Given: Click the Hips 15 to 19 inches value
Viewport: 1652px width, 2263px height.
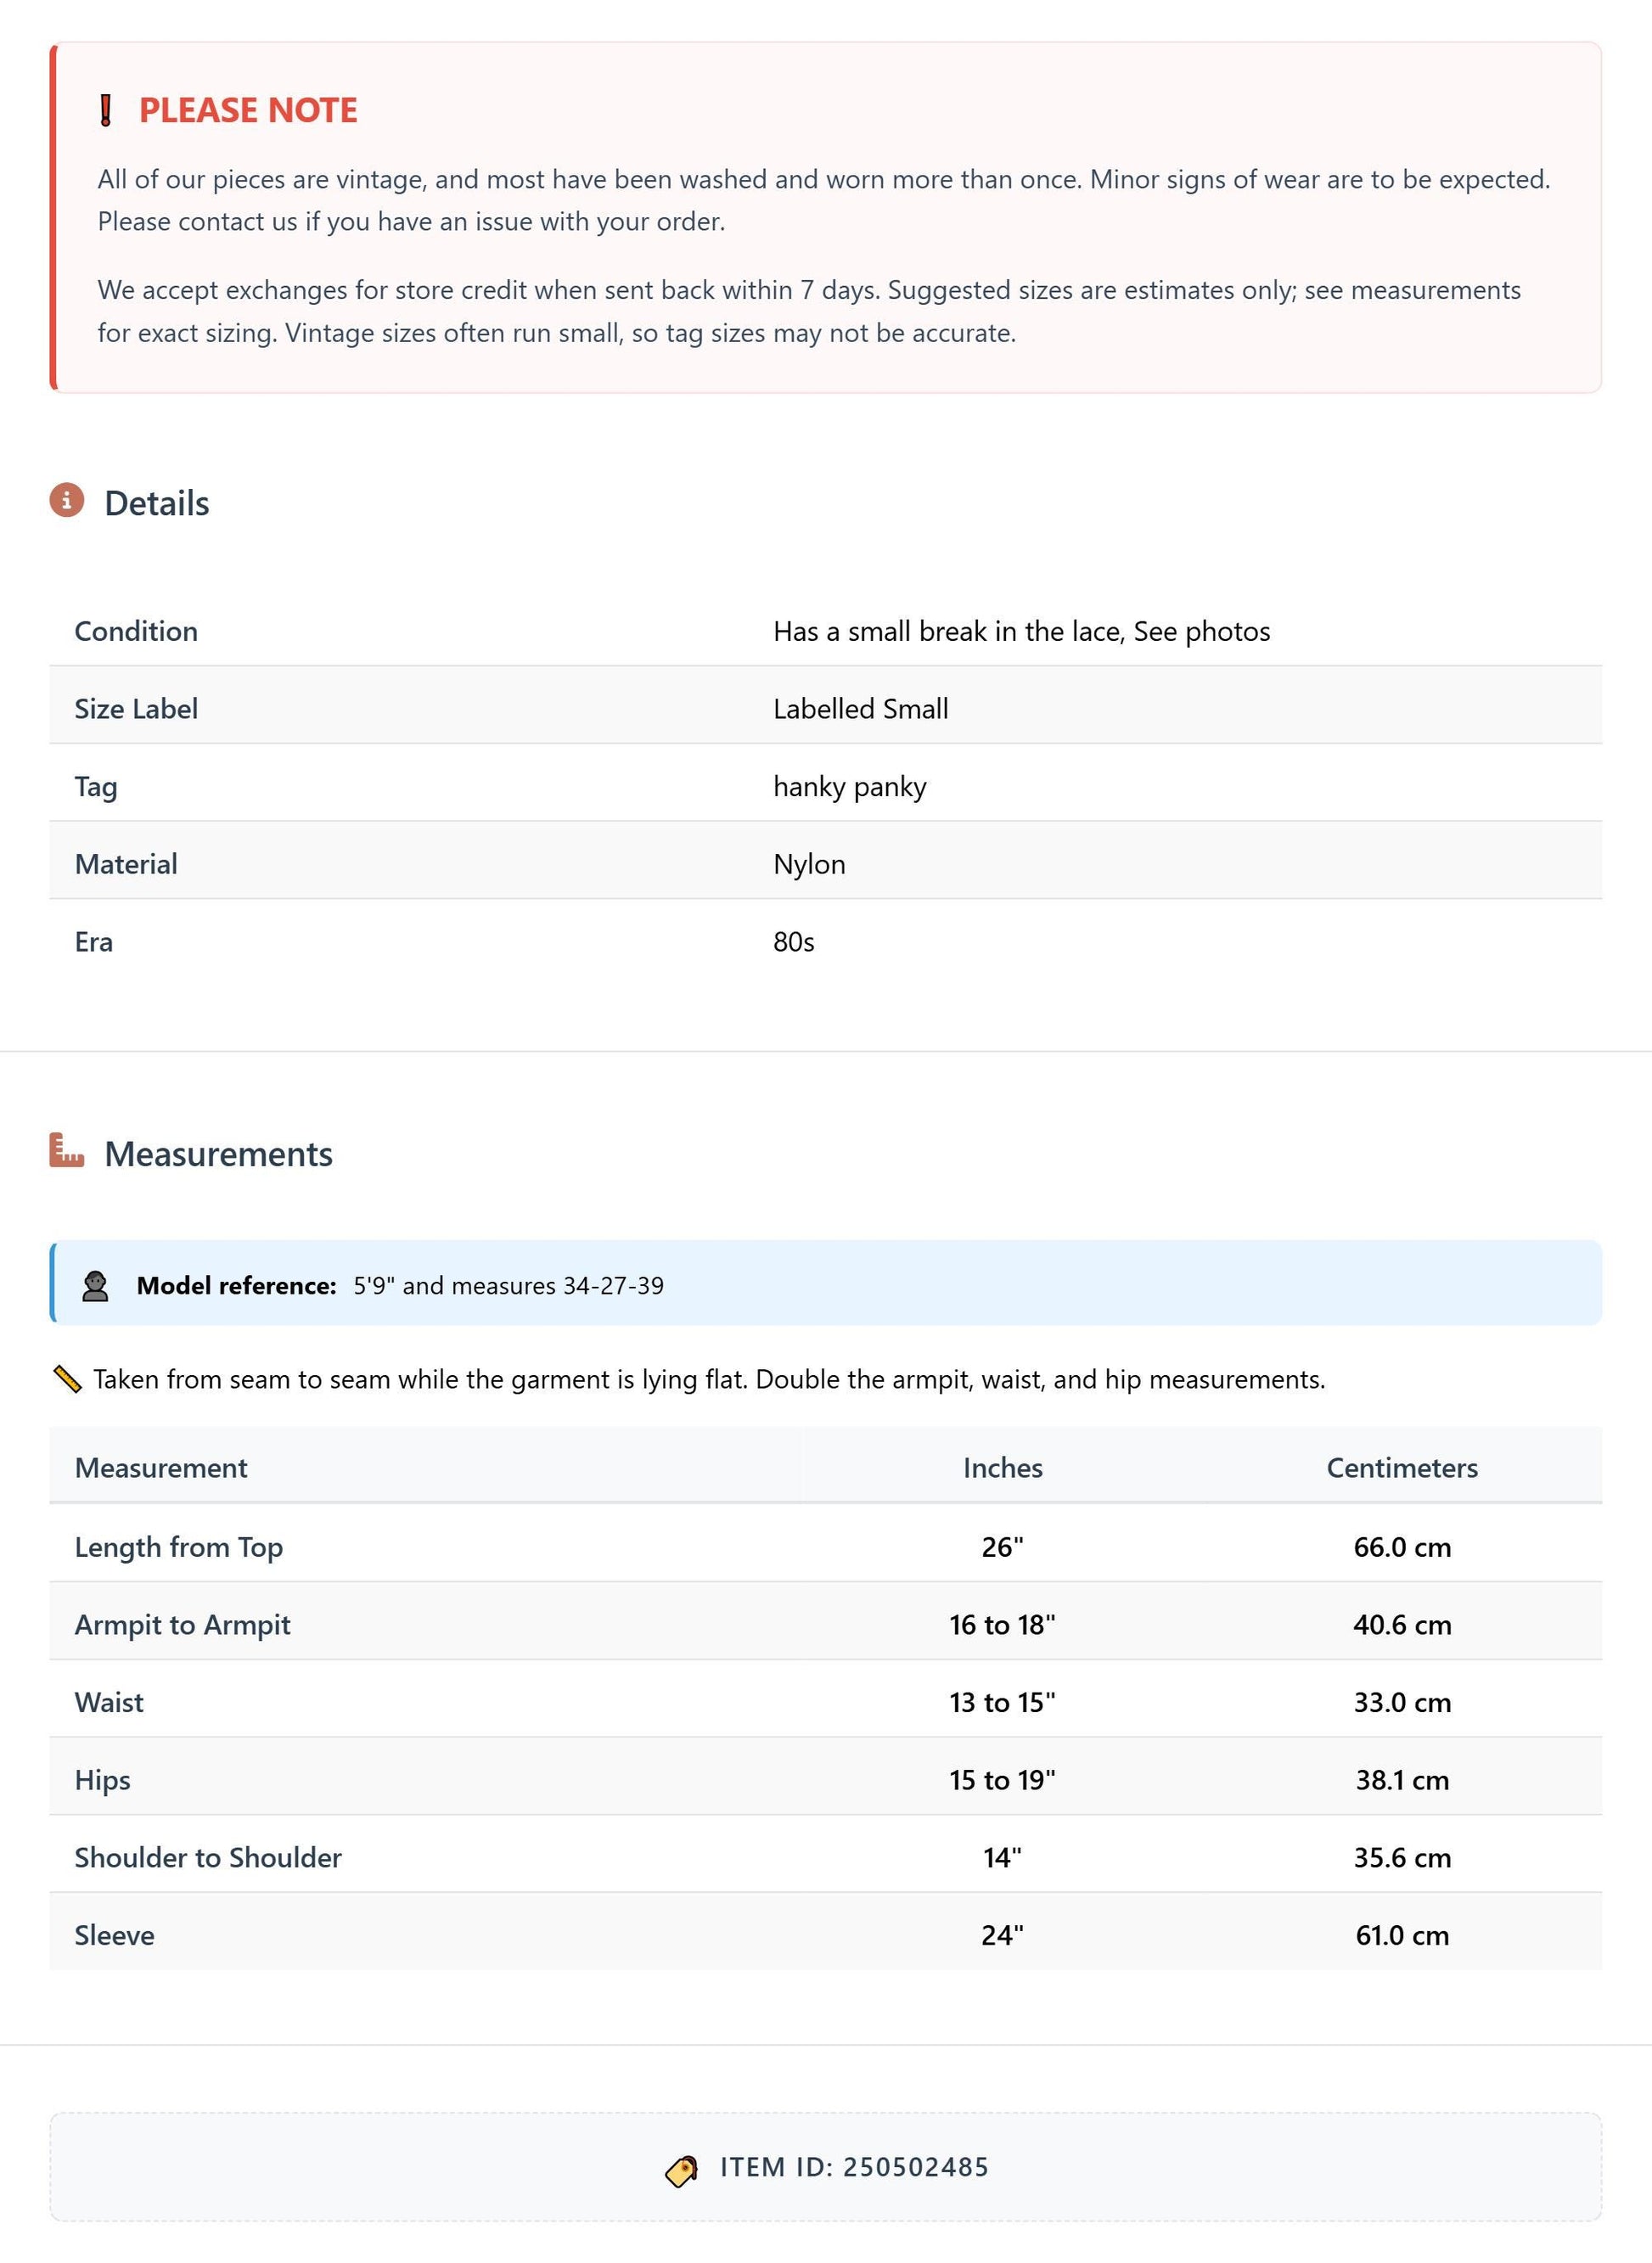Looking at the screenshot, I should pos(1002,1780).
